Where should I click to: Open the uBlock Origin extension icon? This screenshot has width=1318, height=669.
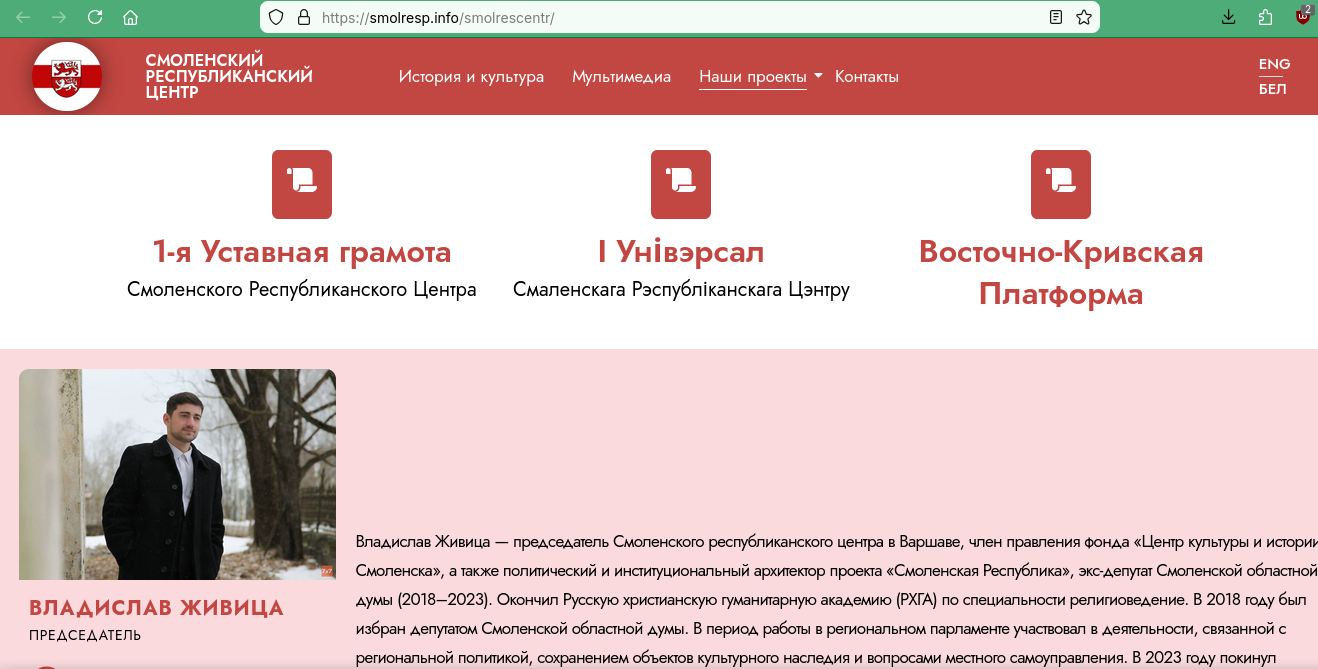(1303, 16)
